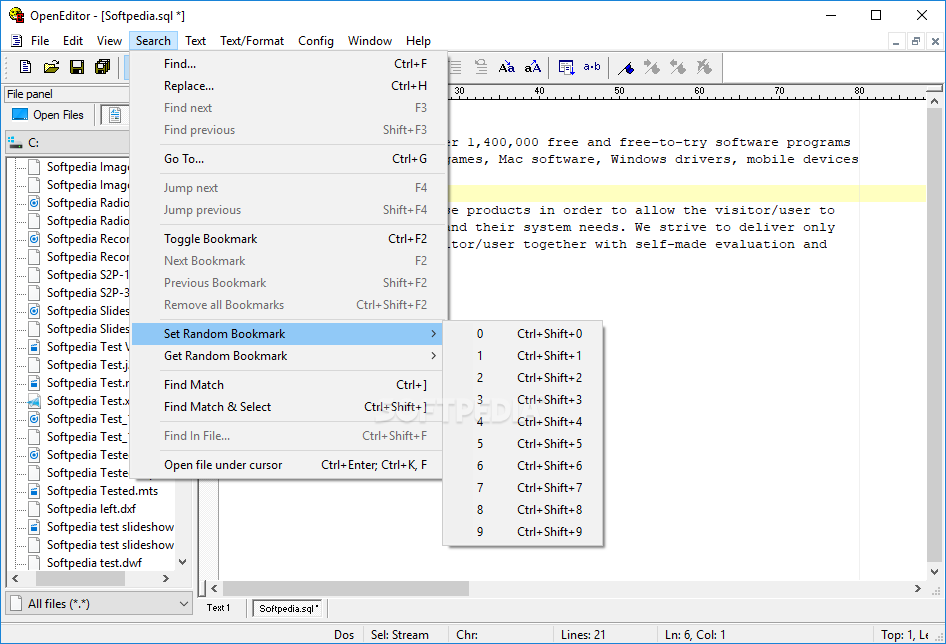Click the Save file toolbar icon
Screen dimensions: 946x644
tap(77, 67)
